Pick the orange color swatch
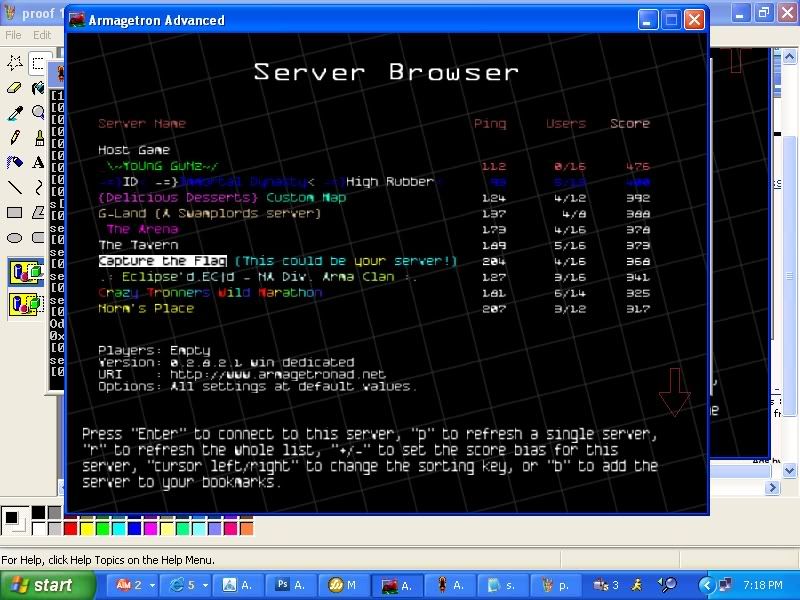This screenshot has height=600, width=800. (x=247, y=529)
